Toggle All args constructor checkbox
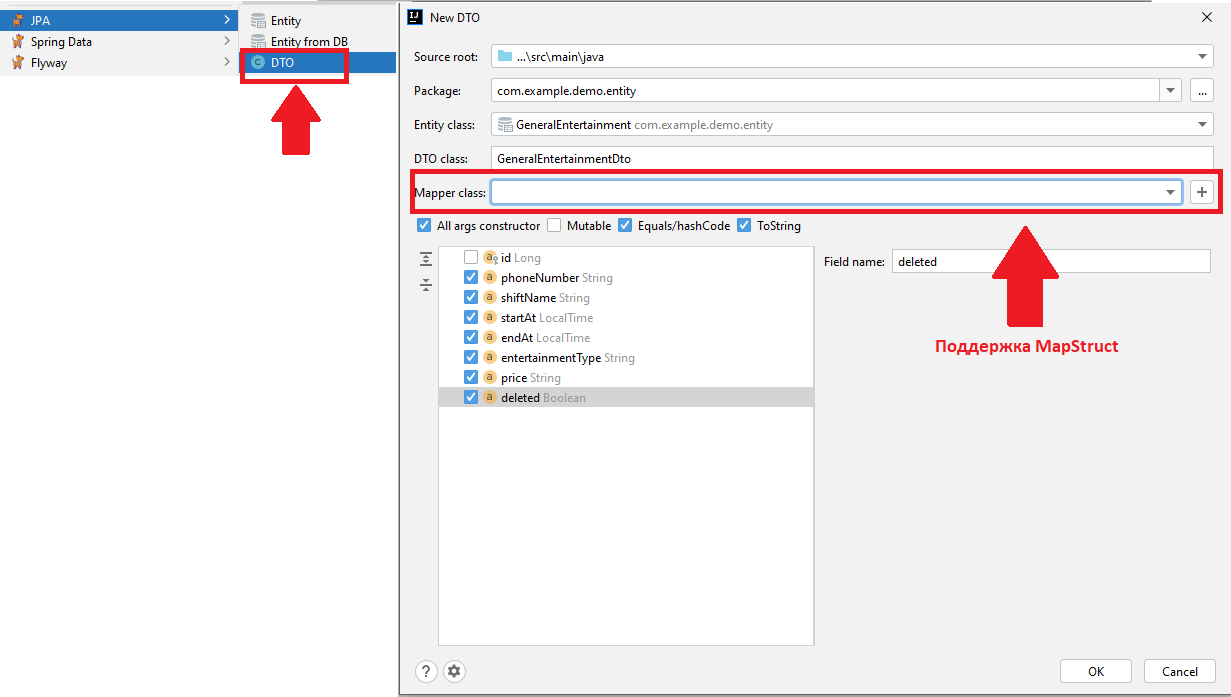Screen dimensions: 1231x697 [x=424, y=226]
